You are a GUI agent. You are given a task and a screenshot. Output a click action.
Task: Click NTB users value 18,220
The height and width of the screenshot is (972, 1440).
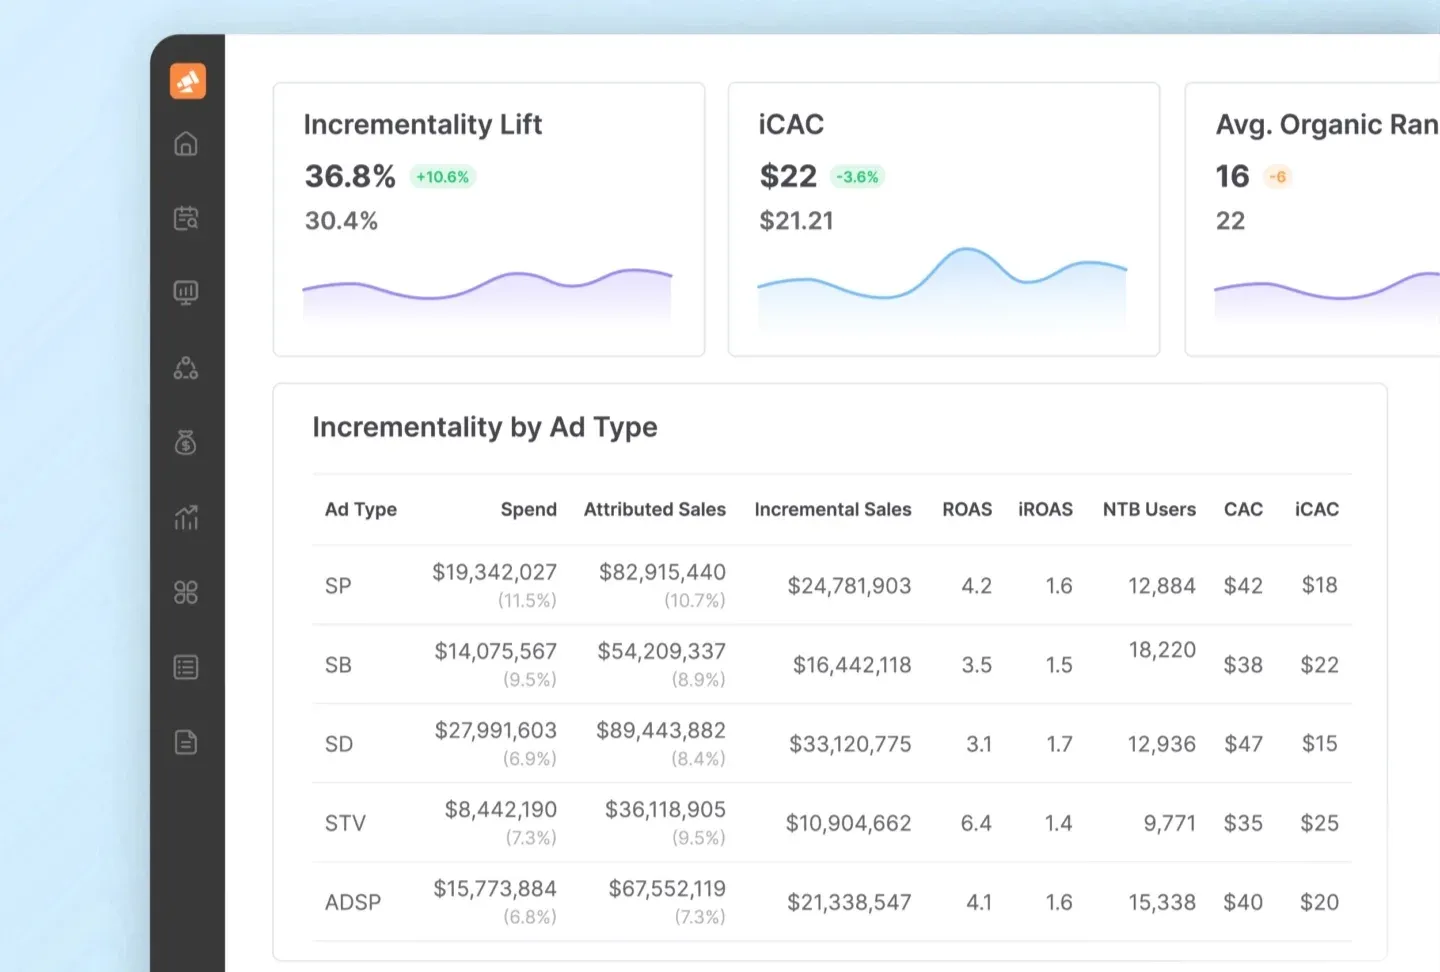[x=1162, y=650]
